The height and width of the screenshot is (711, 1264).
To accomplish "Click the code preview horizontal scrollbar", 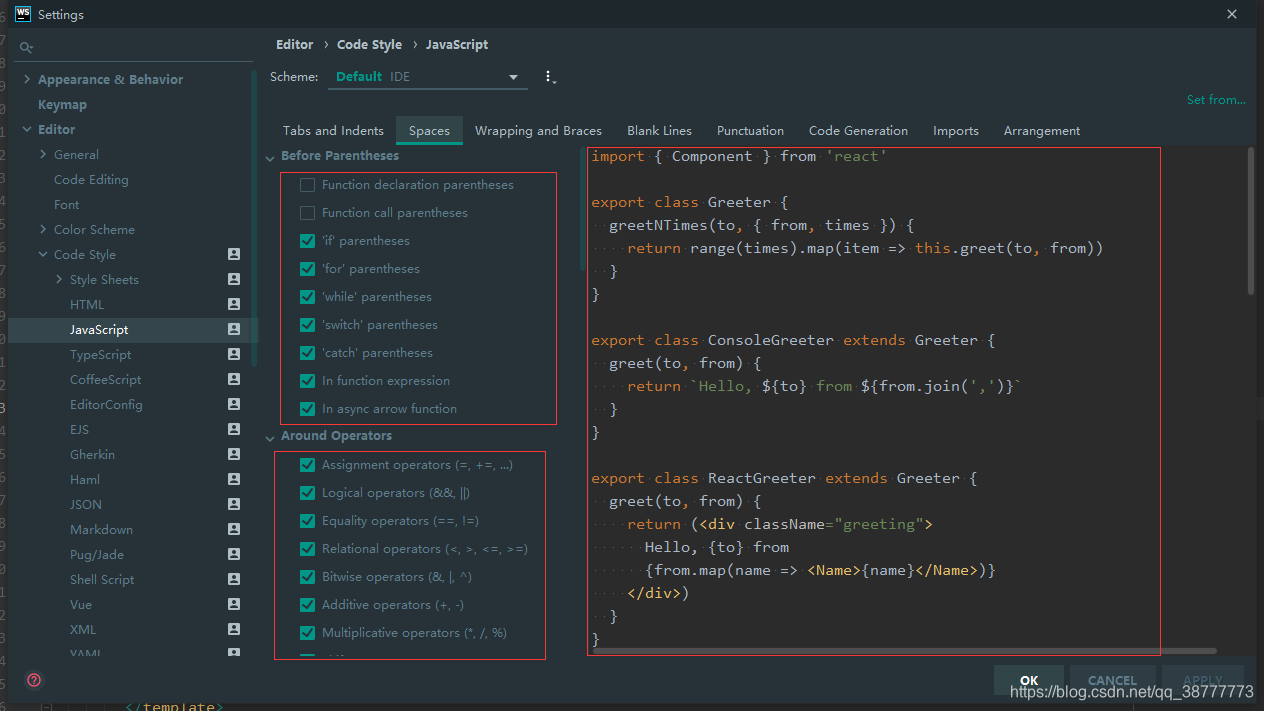I will (x=904, y=651).
